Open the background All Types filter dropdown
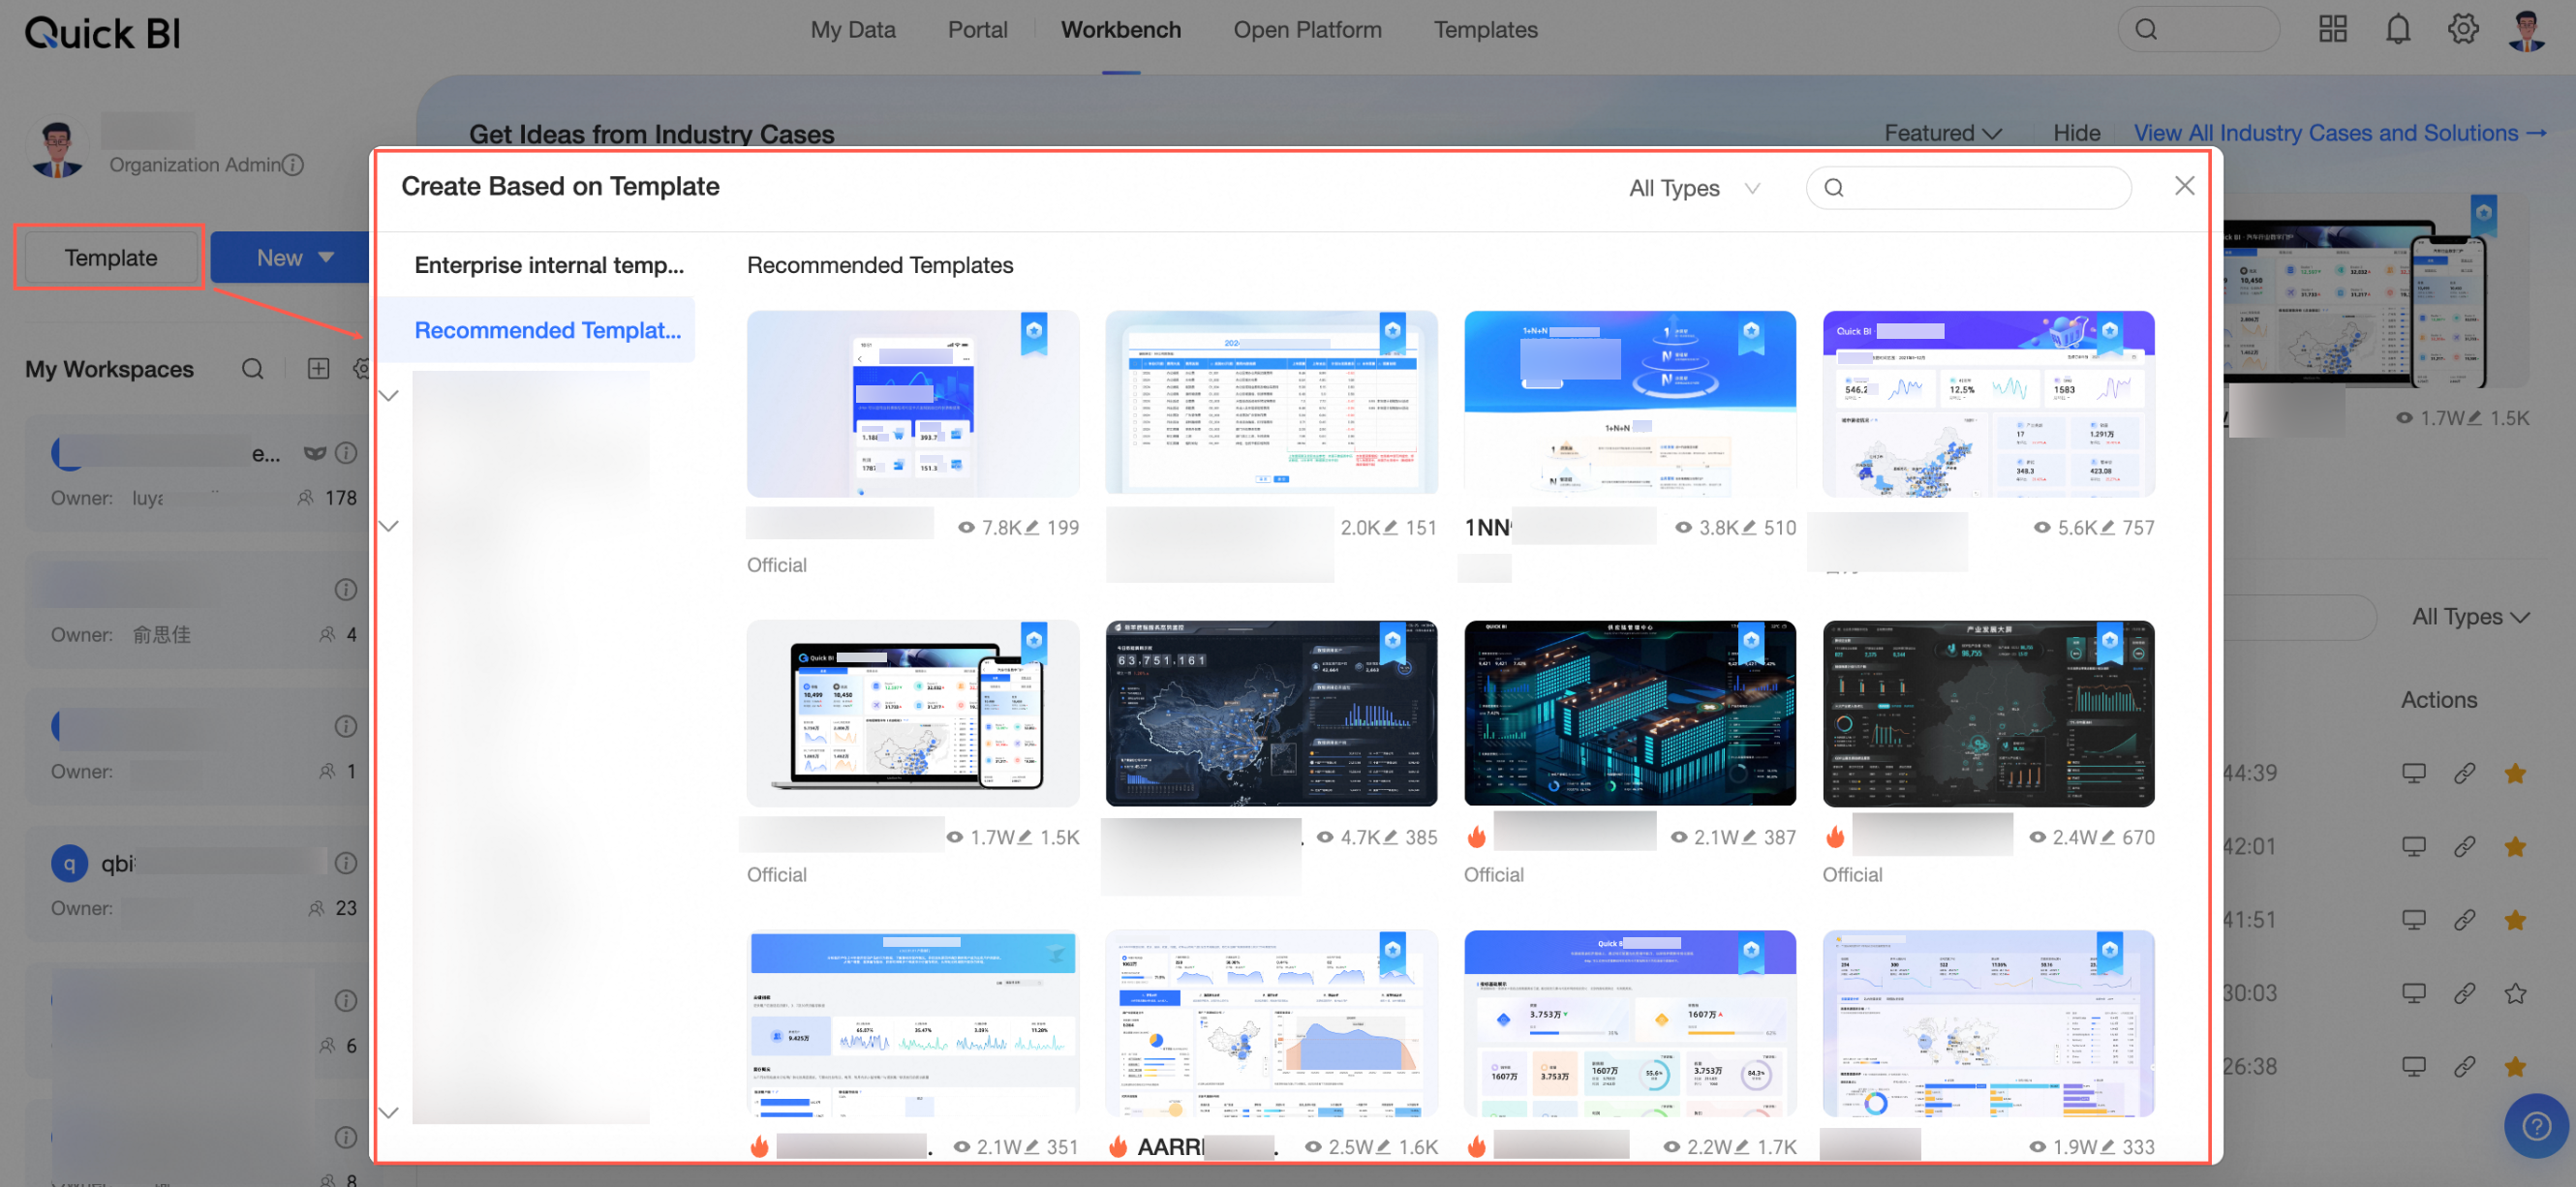 tap(2471, 617)
